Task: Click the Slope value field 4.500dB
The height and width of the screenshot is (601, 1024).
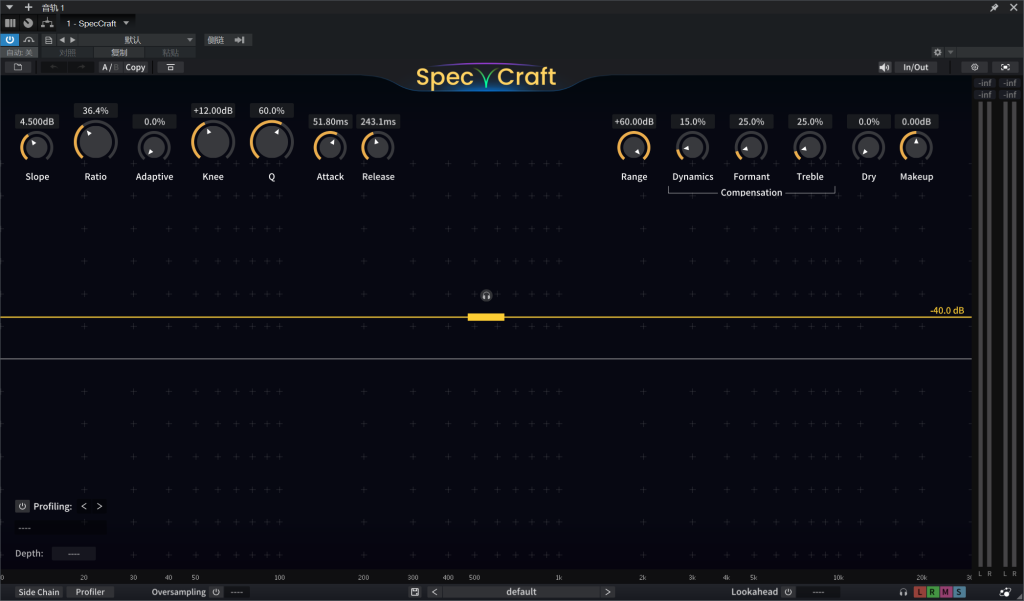Action: tap(37, 122)
